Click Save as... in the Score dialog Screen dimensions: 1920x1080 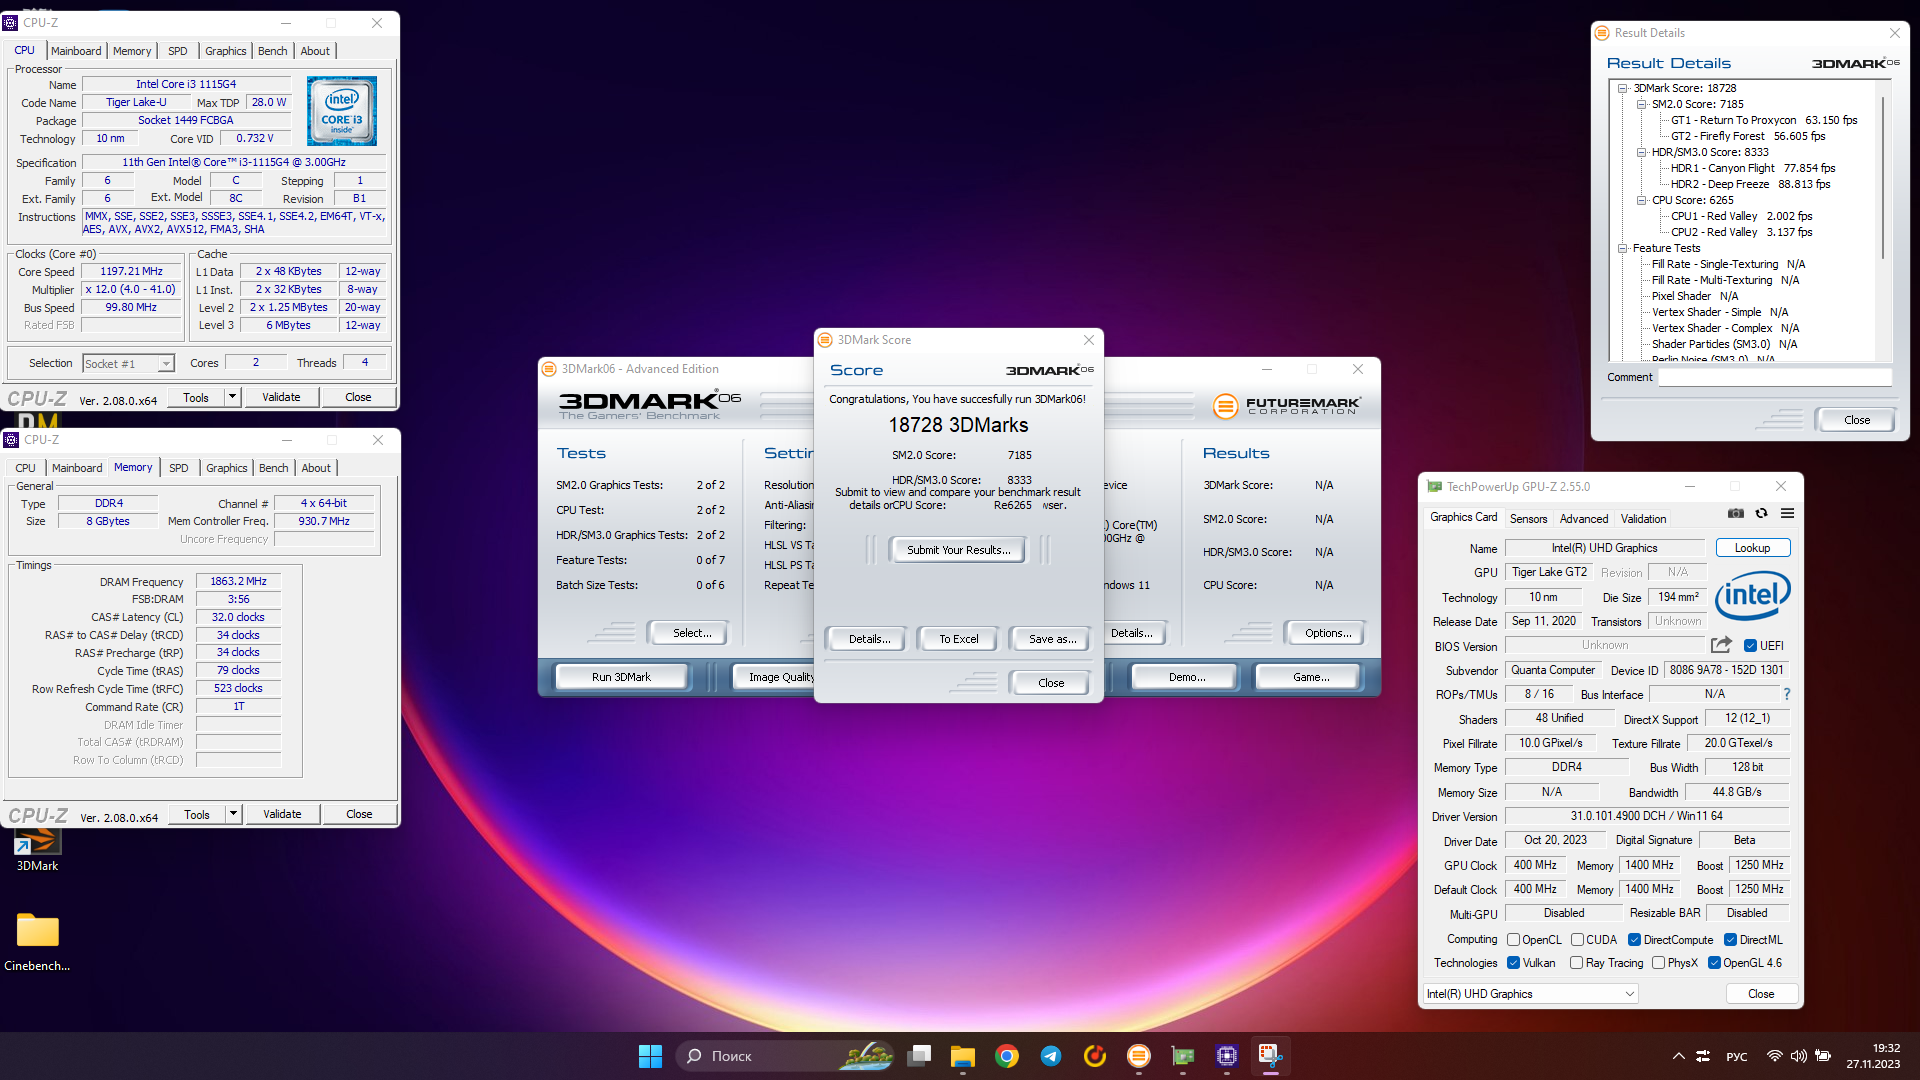(1052, 639)
